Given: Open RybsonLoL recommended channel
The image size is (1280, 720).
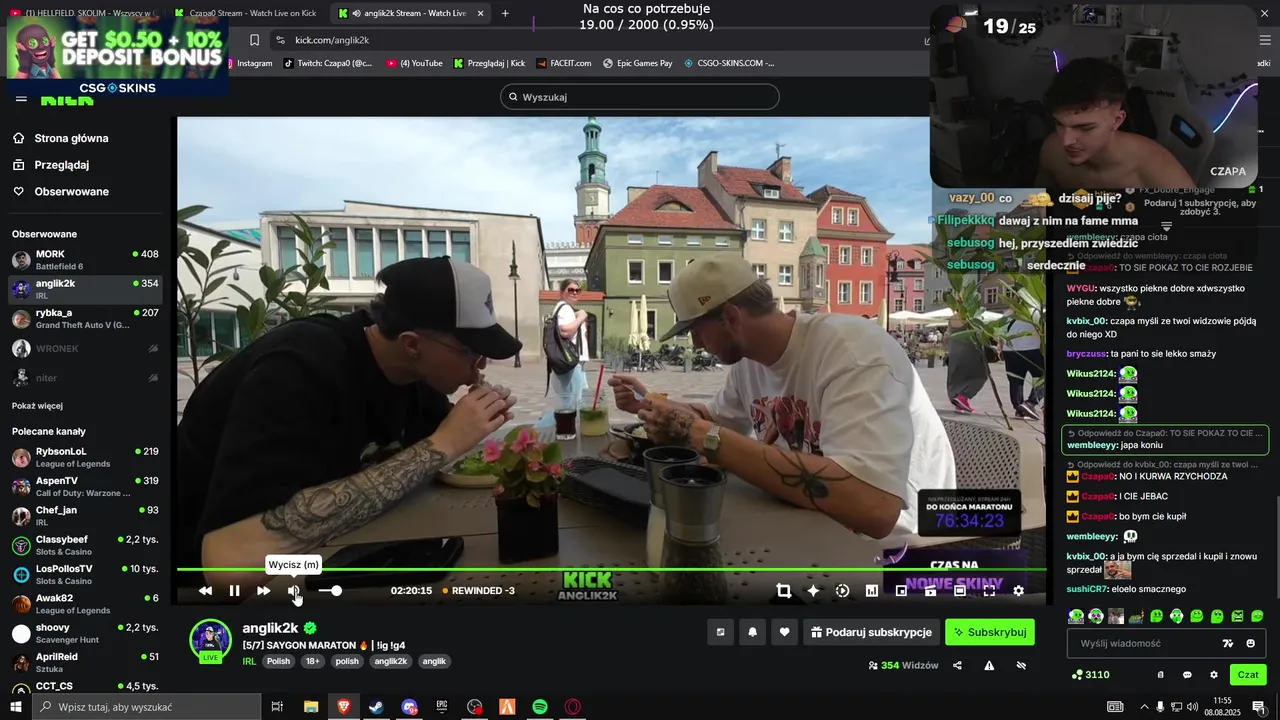Looking at the screenshot, I should pos(85,457).
